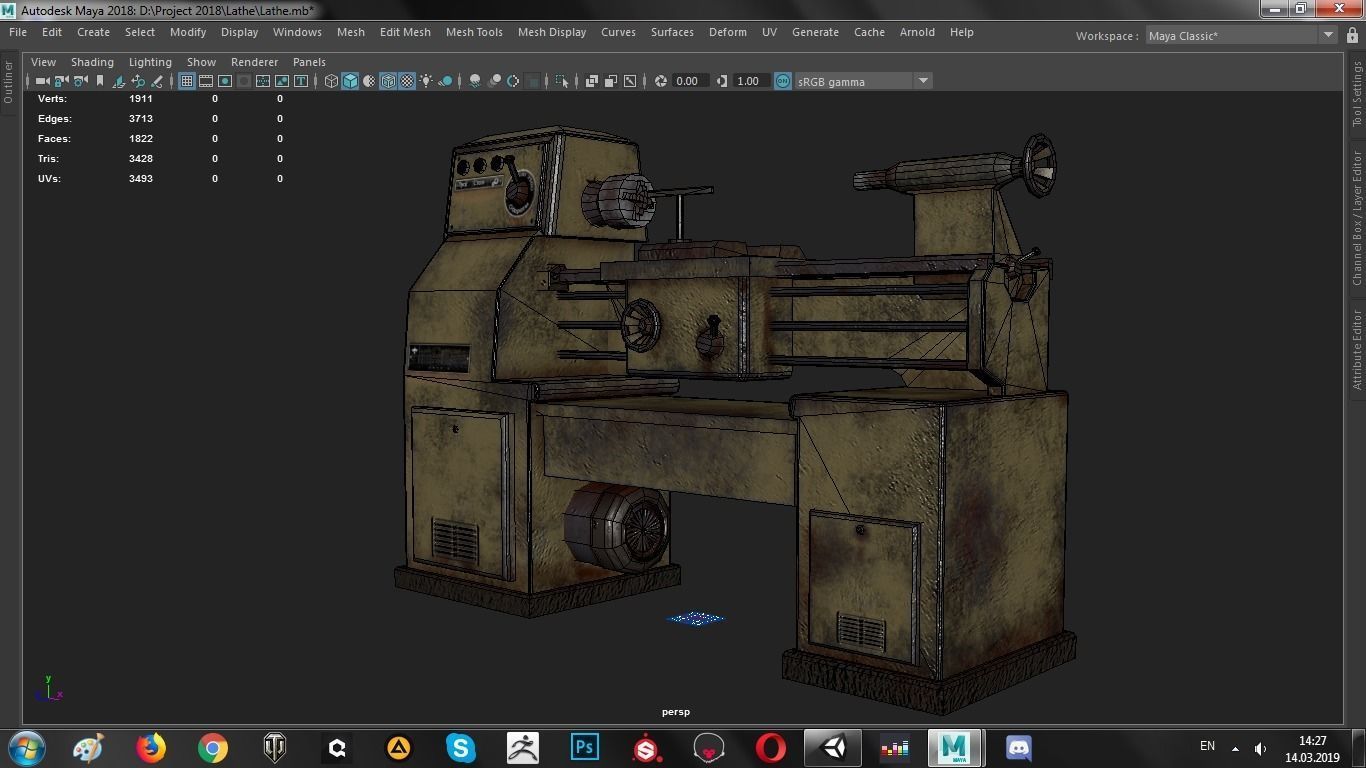Open the panel Panels menu
This screenshot has height=770, width=1366.
309,62
